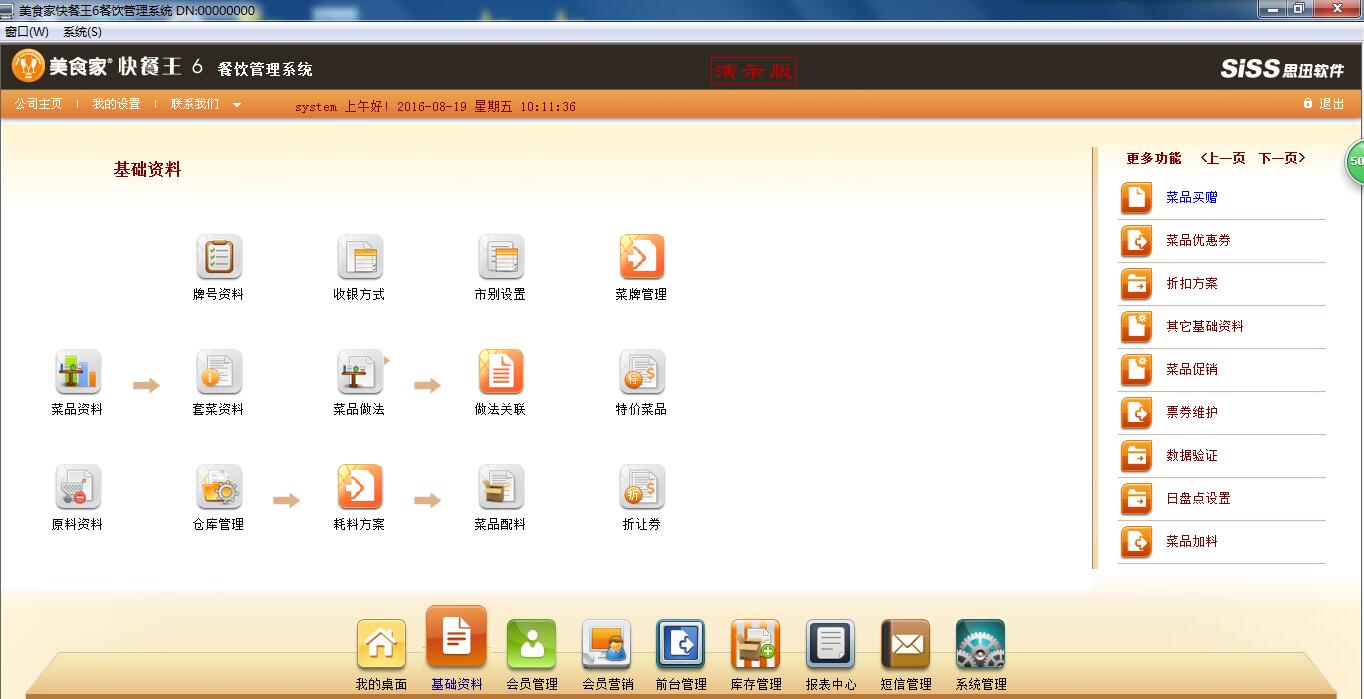Open the 菜品配料 icon
This screenshot has width=1364, height=699.
(x=501, y=487)
